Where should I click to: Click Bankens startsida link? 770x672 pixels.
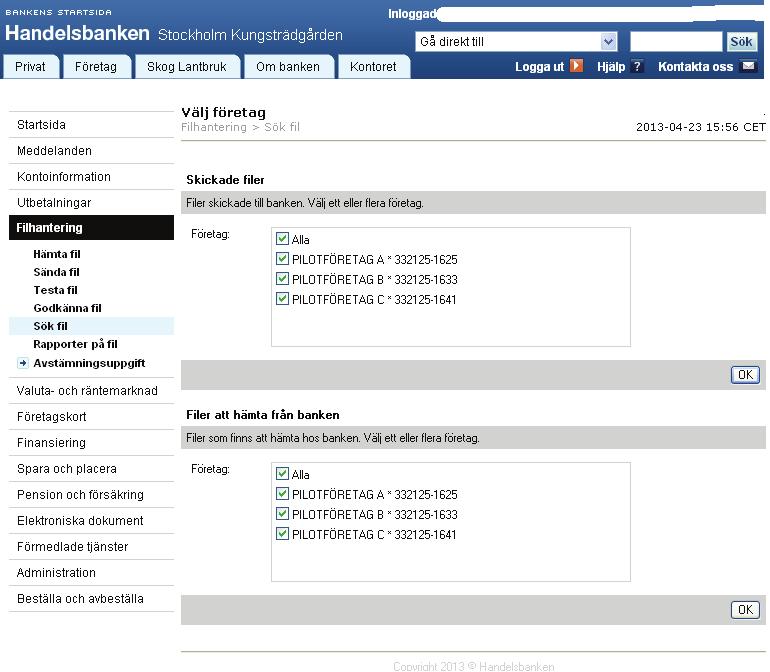[58, 12]
